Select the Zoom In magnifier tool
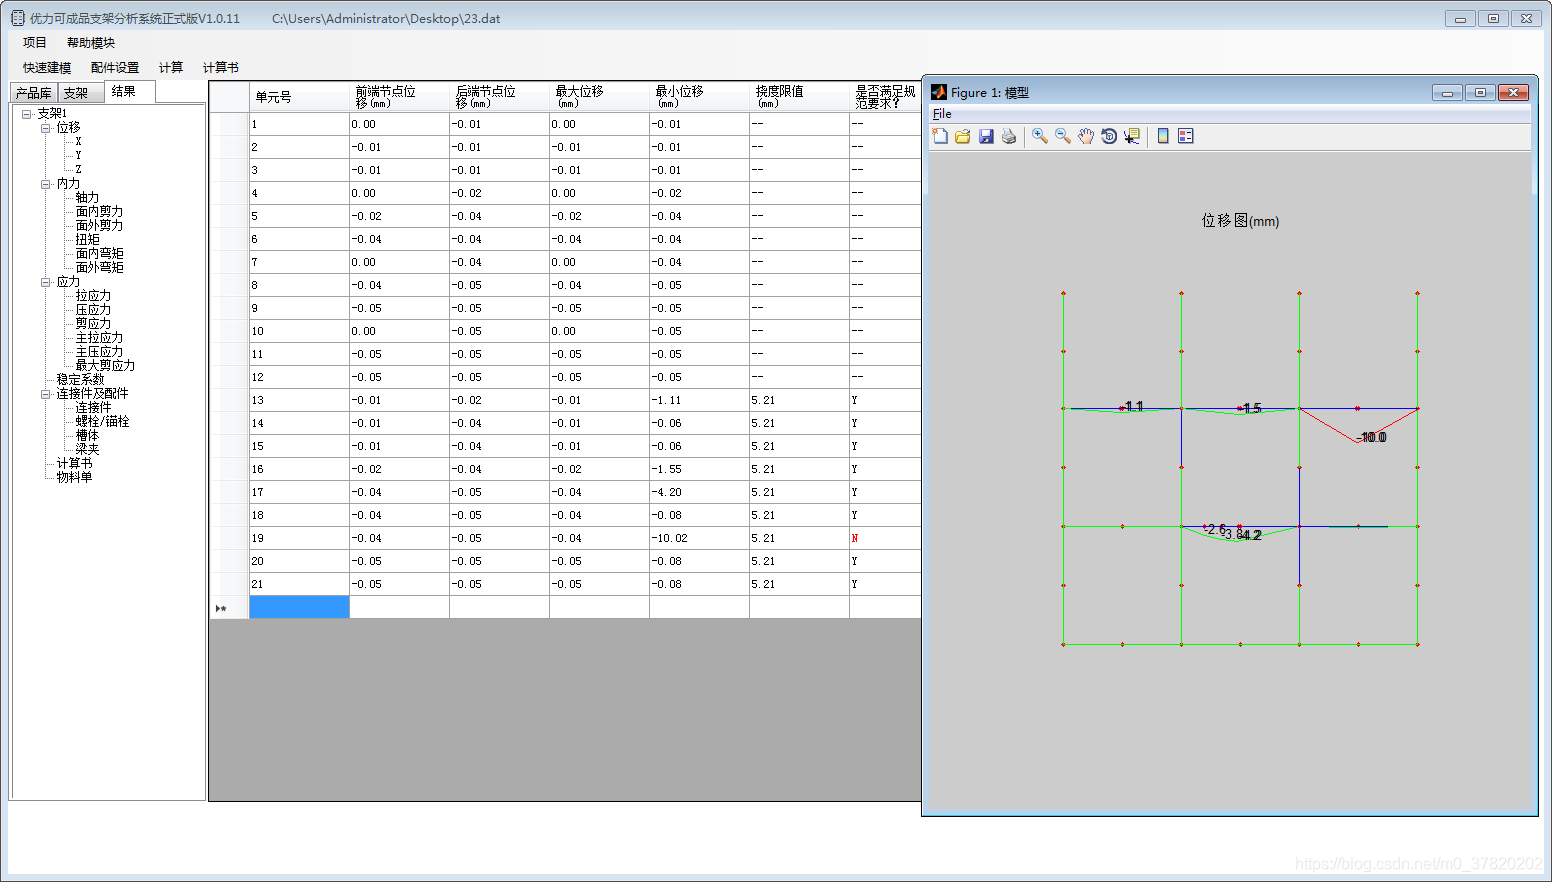This screenshot has width=1552, height=882. click(x=1040, y=136)
